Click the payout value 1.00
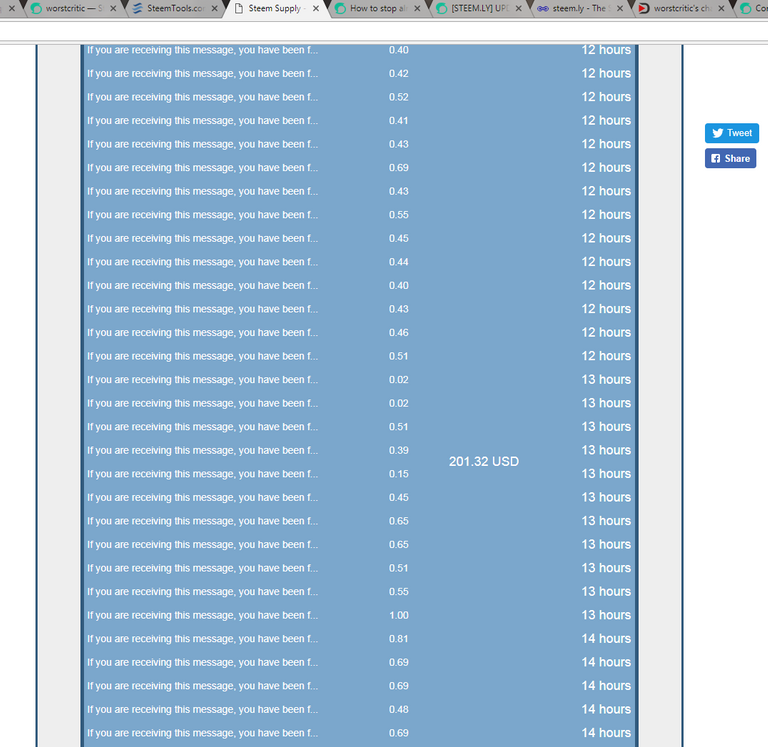The height and width of the screenshot is (747, 768). coord(399,615)
